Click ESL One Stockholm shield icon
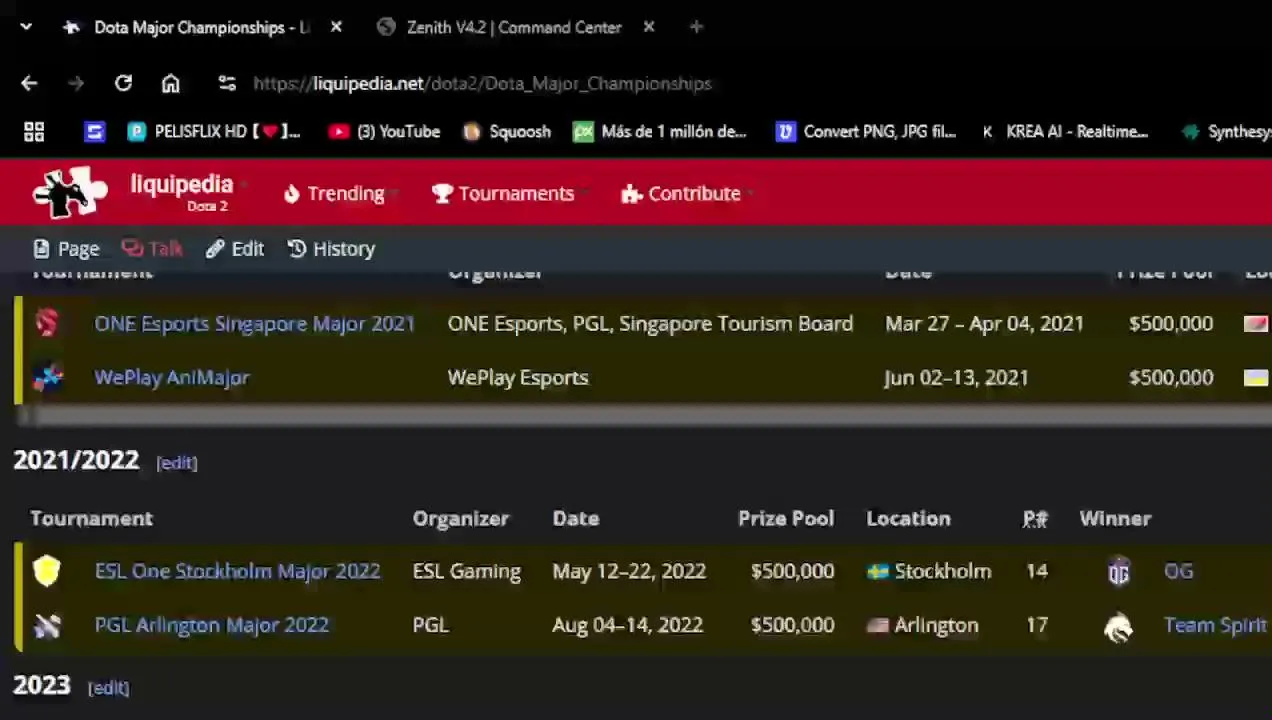 coord(47,571)
